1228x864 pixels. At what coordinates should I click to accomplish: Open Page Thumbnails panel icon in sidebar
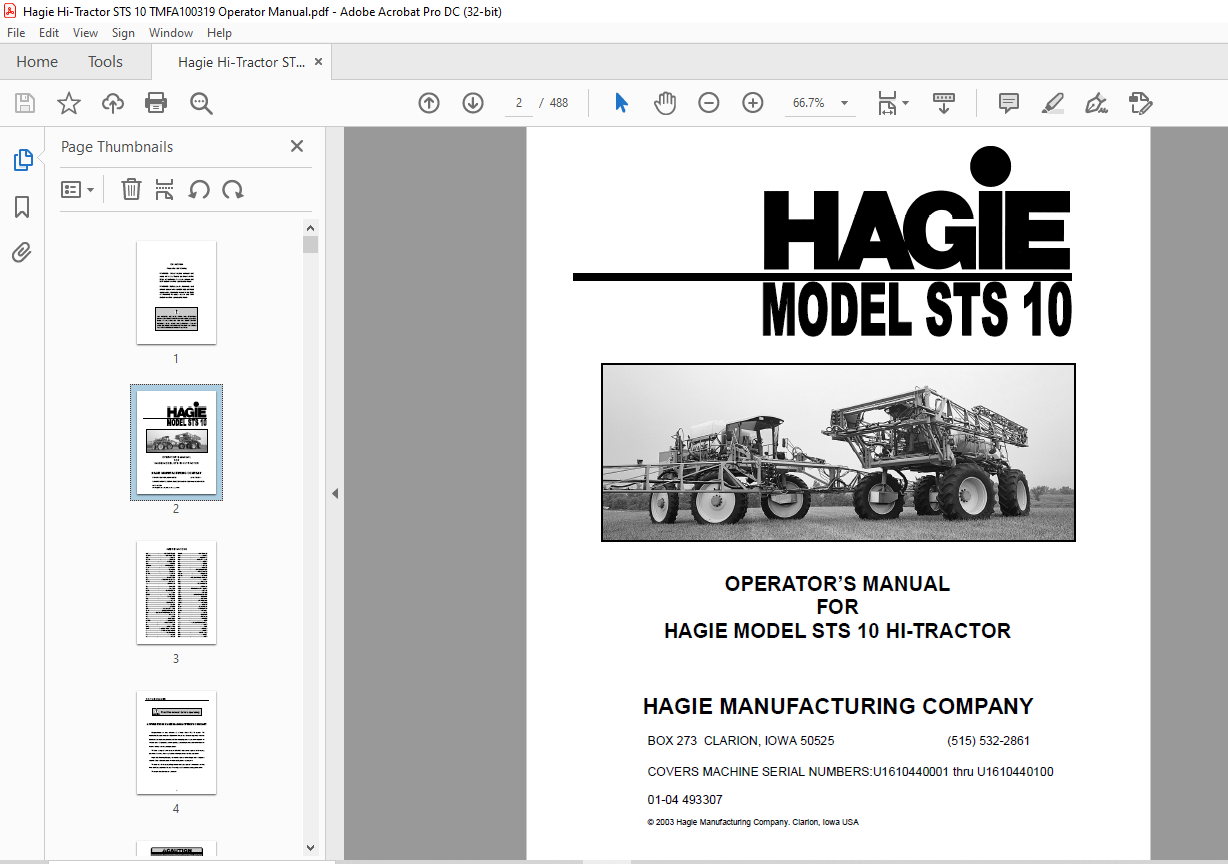(22, 160)
